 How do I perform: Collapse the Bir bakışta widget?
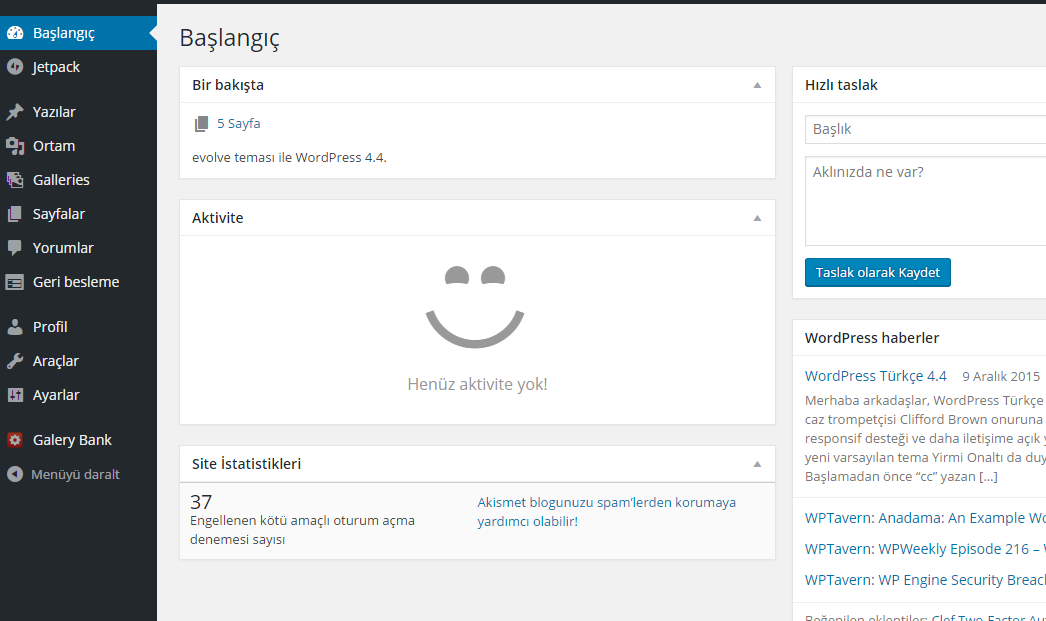point(757,85)
